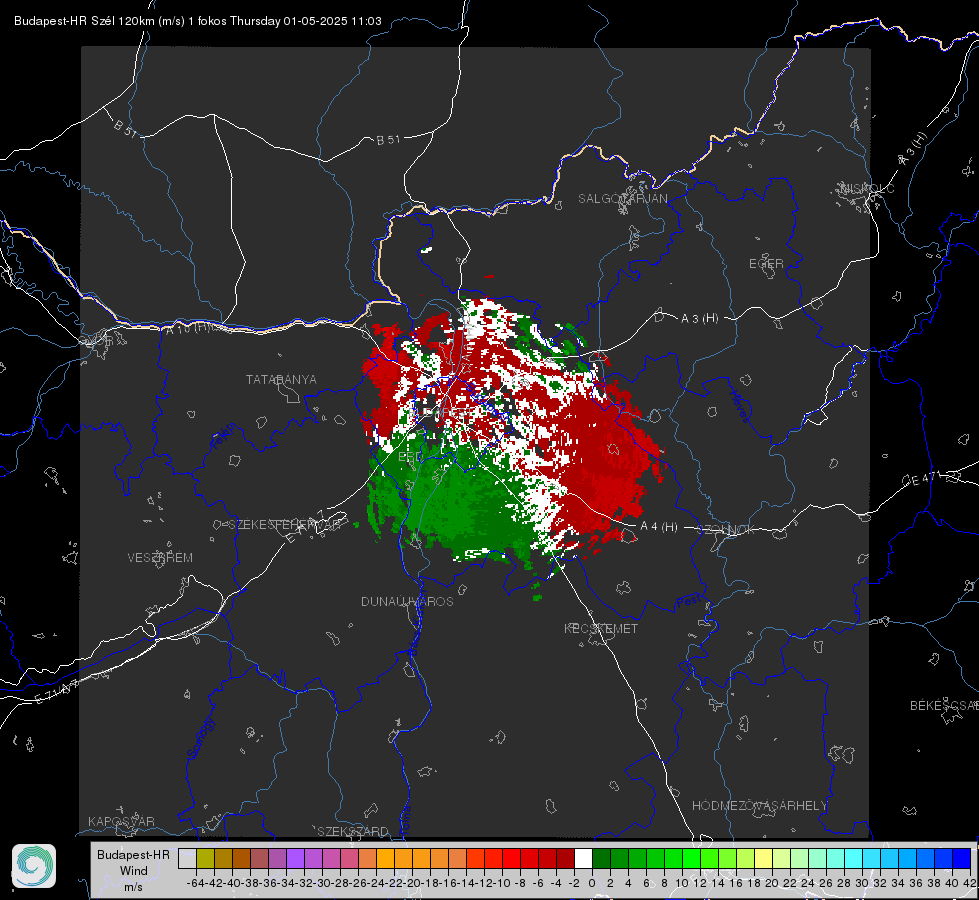Screen dimensions: 979x900
Task: Click the SZEKSZÁRD city label
Action: tap(353, 831)
